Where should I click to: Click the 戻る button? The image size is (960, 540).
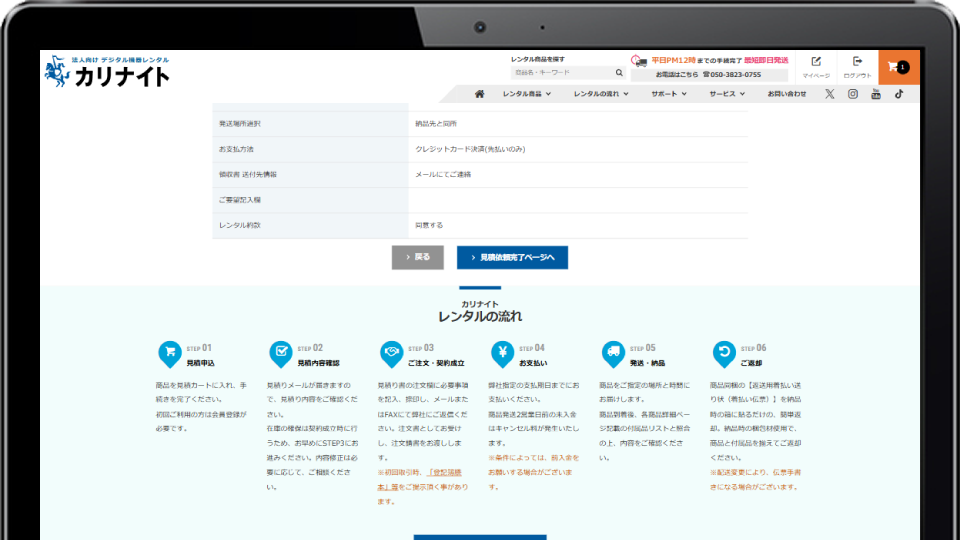point(418,257)
